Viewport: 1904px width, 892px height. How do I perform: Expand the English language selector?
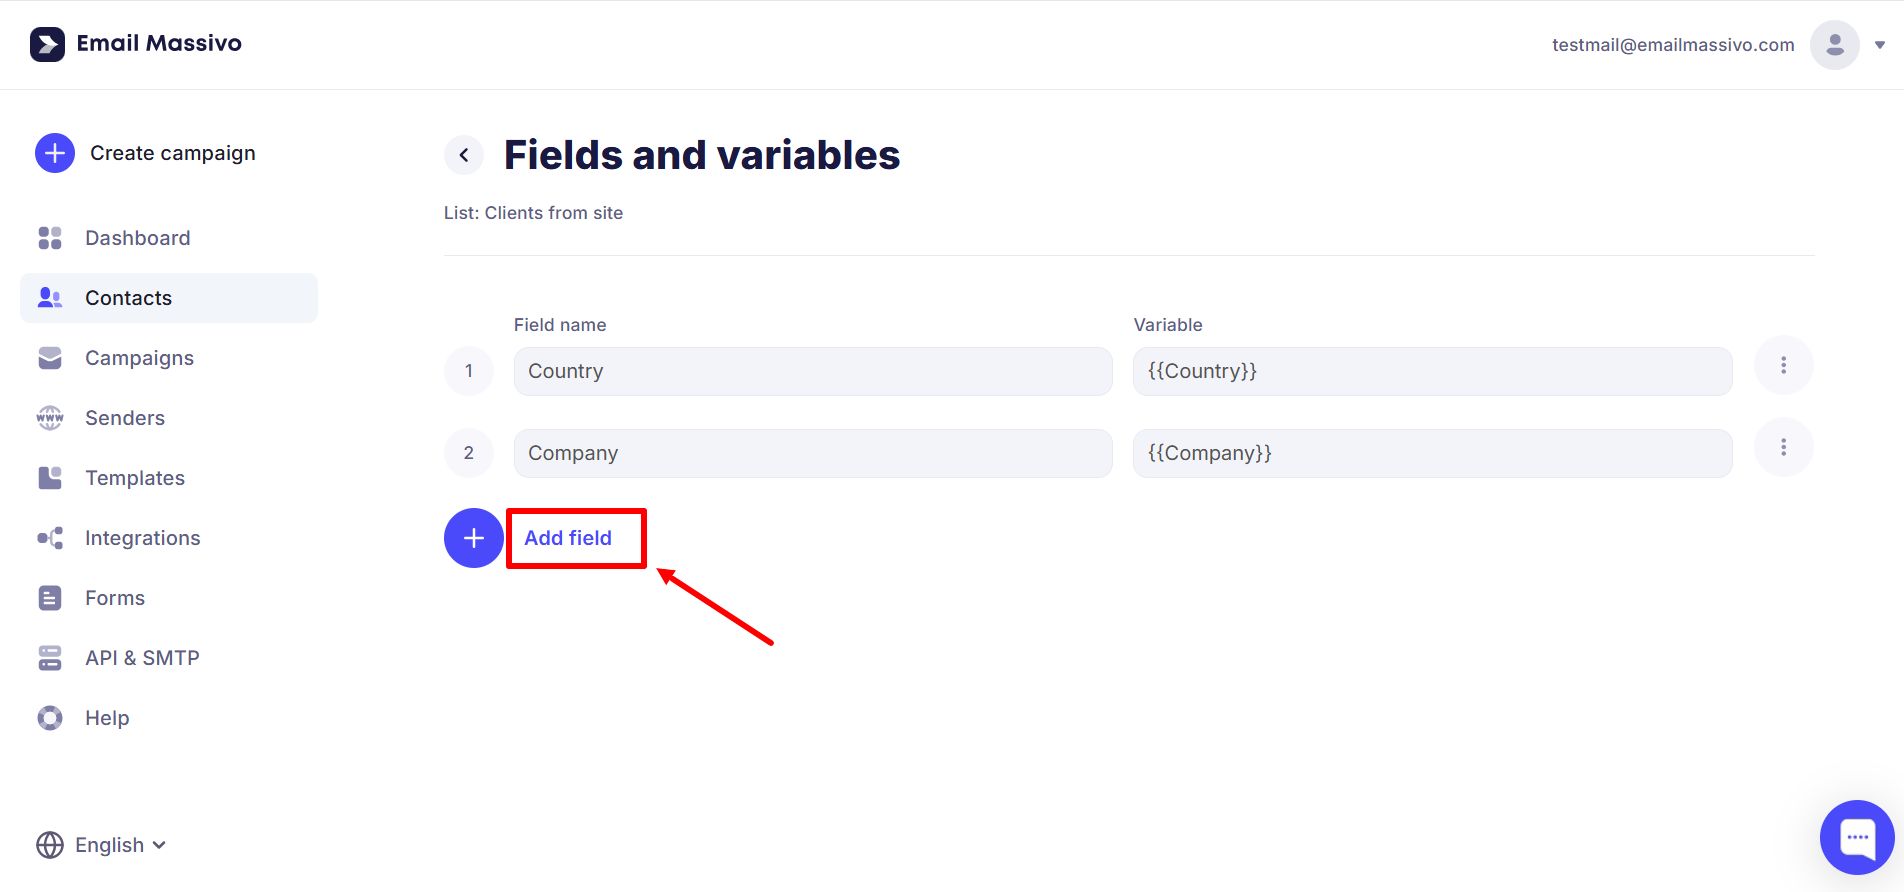101,845
